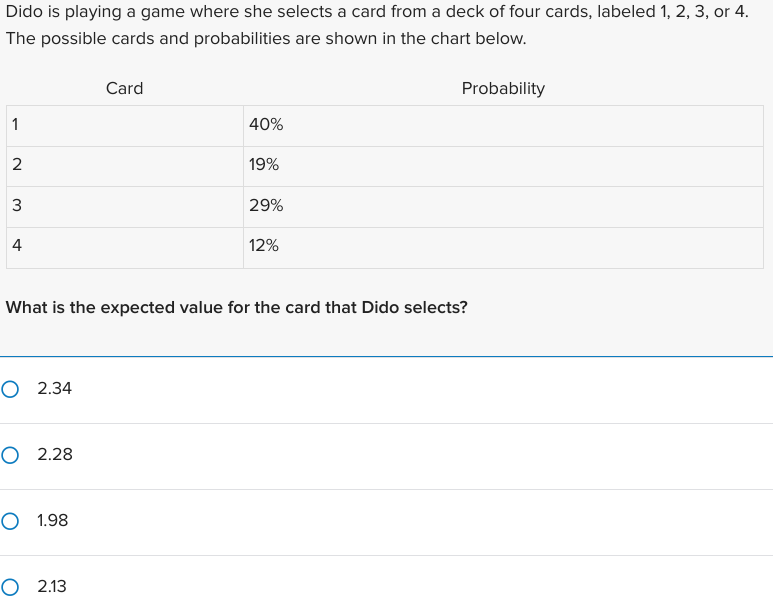Click the table cell for card 3

[125, 207]
